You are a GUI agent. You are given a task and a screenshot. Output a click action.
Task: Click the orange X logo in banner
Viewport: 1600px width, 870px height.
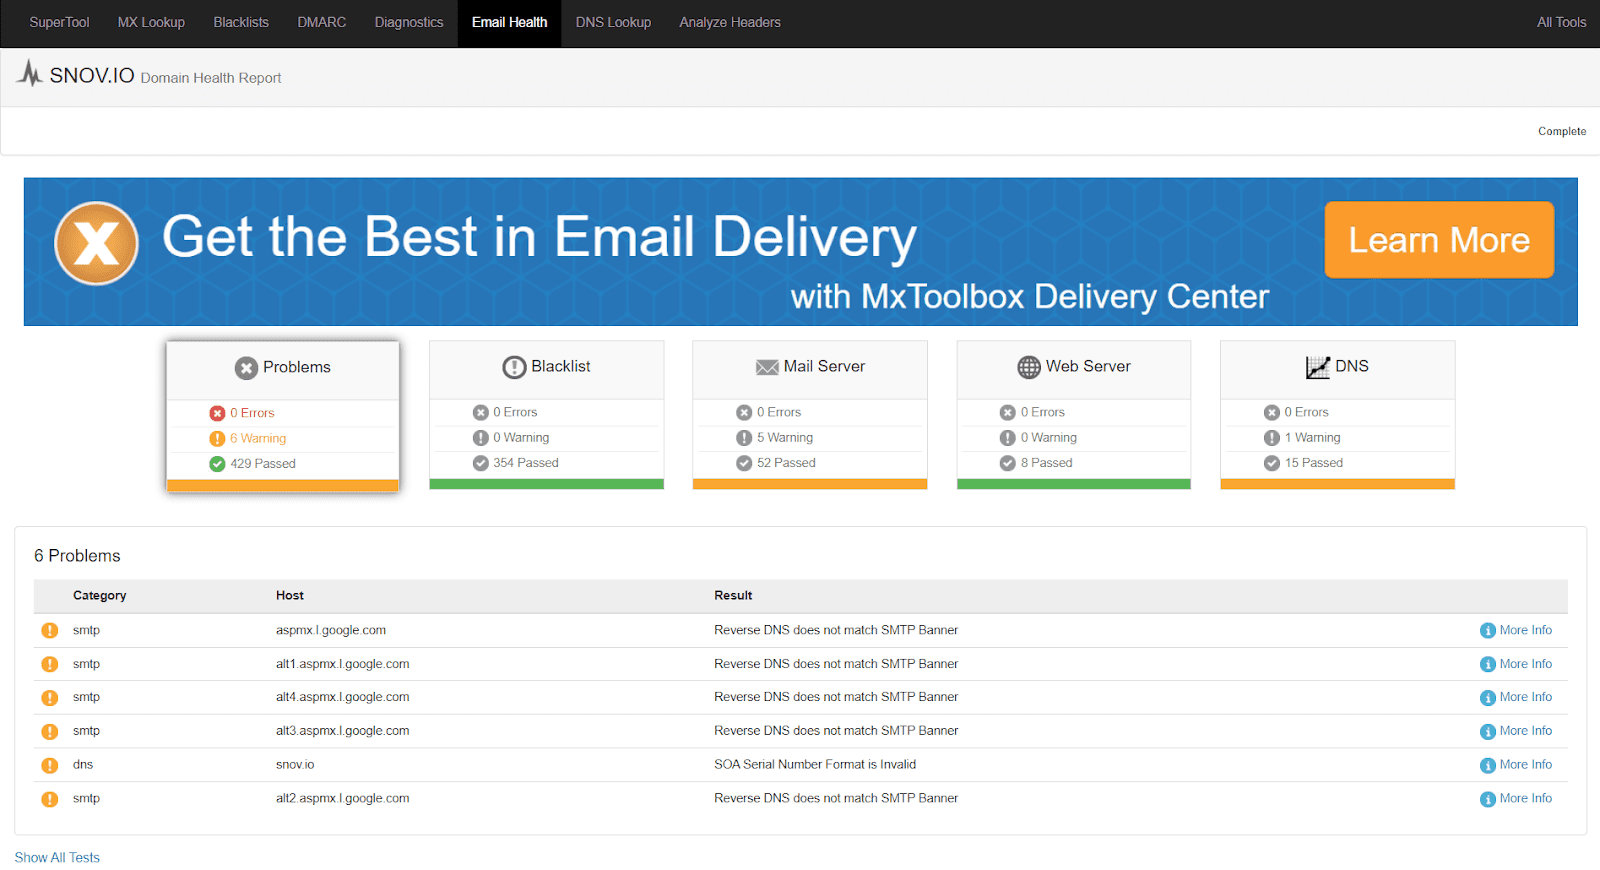click(96, 243)
